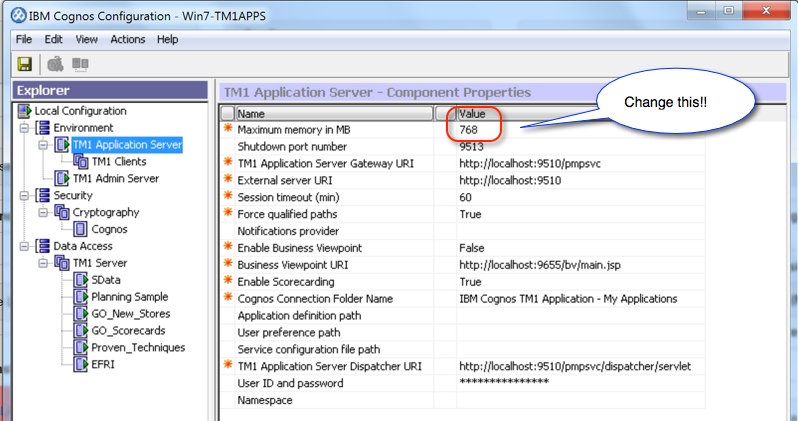The image size is (798, 421).
Task: Open the Edit menu
Action: pyautogui.click(x=53, y=39)
